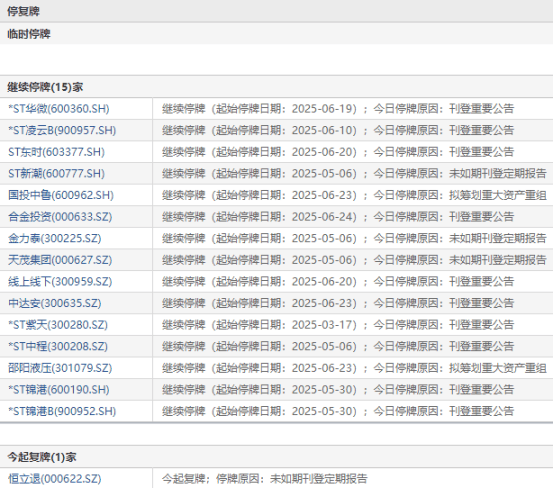Open 中达安(300635.SZ) stock link
554x489 pixels.
pyautogui.click(x=55, y=303)
